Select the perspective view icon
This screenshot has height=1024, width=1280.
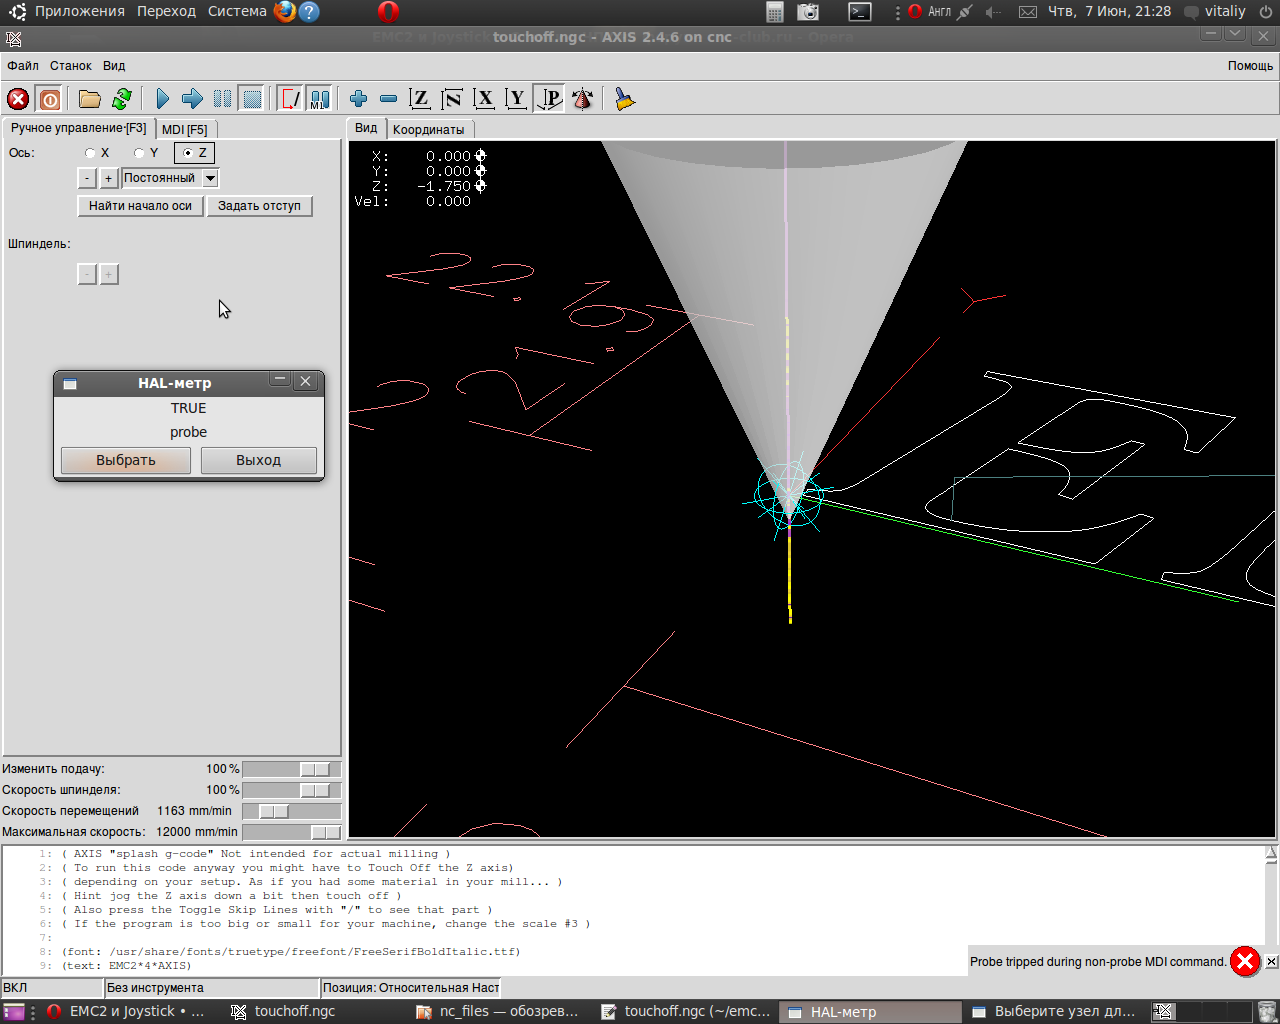pos(550,99)
